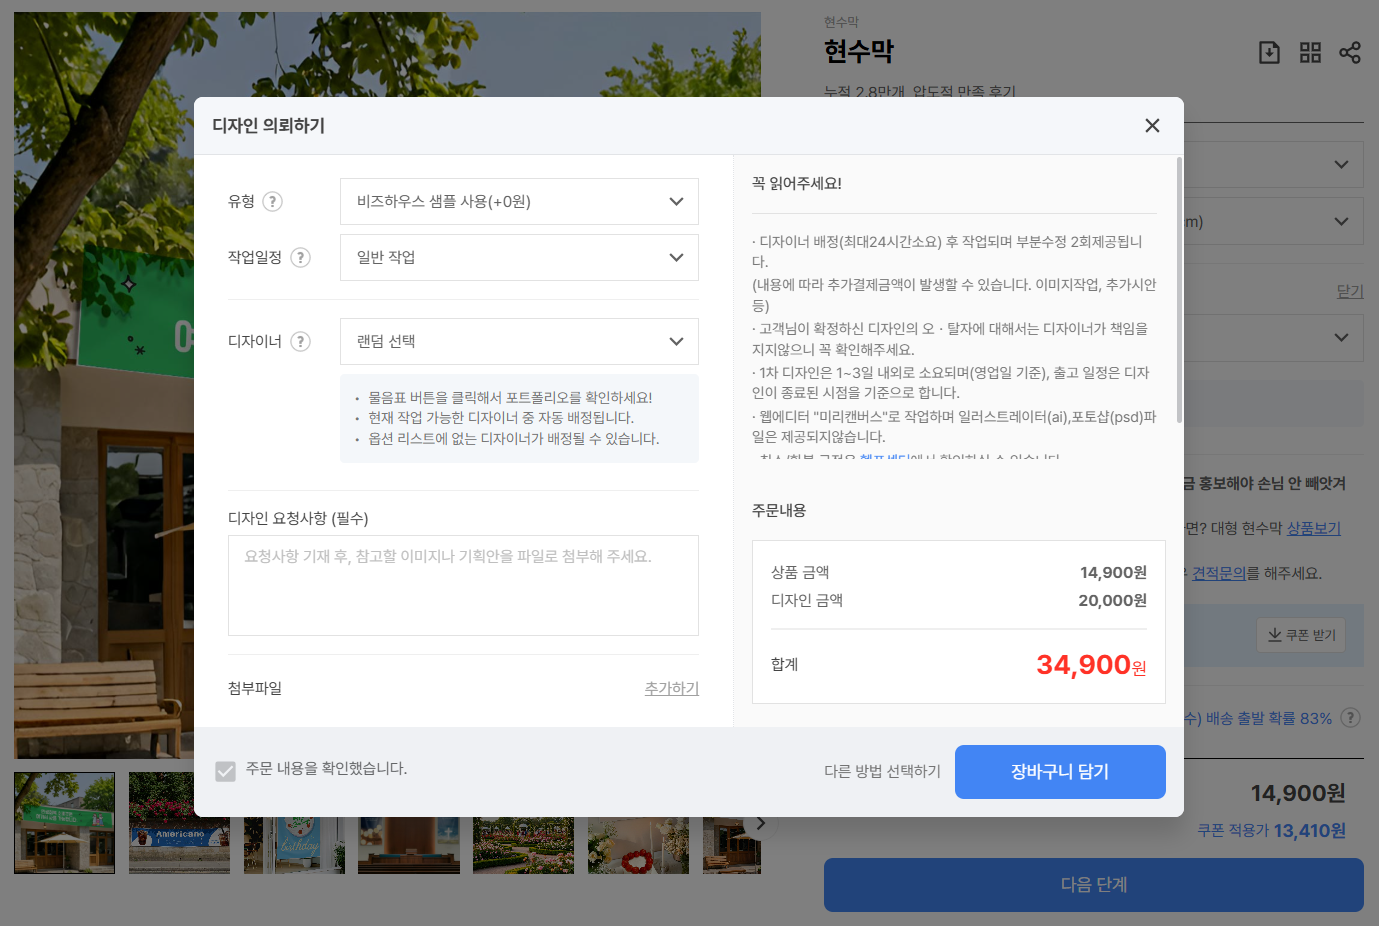Click the 상품보기 link
Image resolution: width=1379 pixels, height=926 pixels.
coord(1313,528)
